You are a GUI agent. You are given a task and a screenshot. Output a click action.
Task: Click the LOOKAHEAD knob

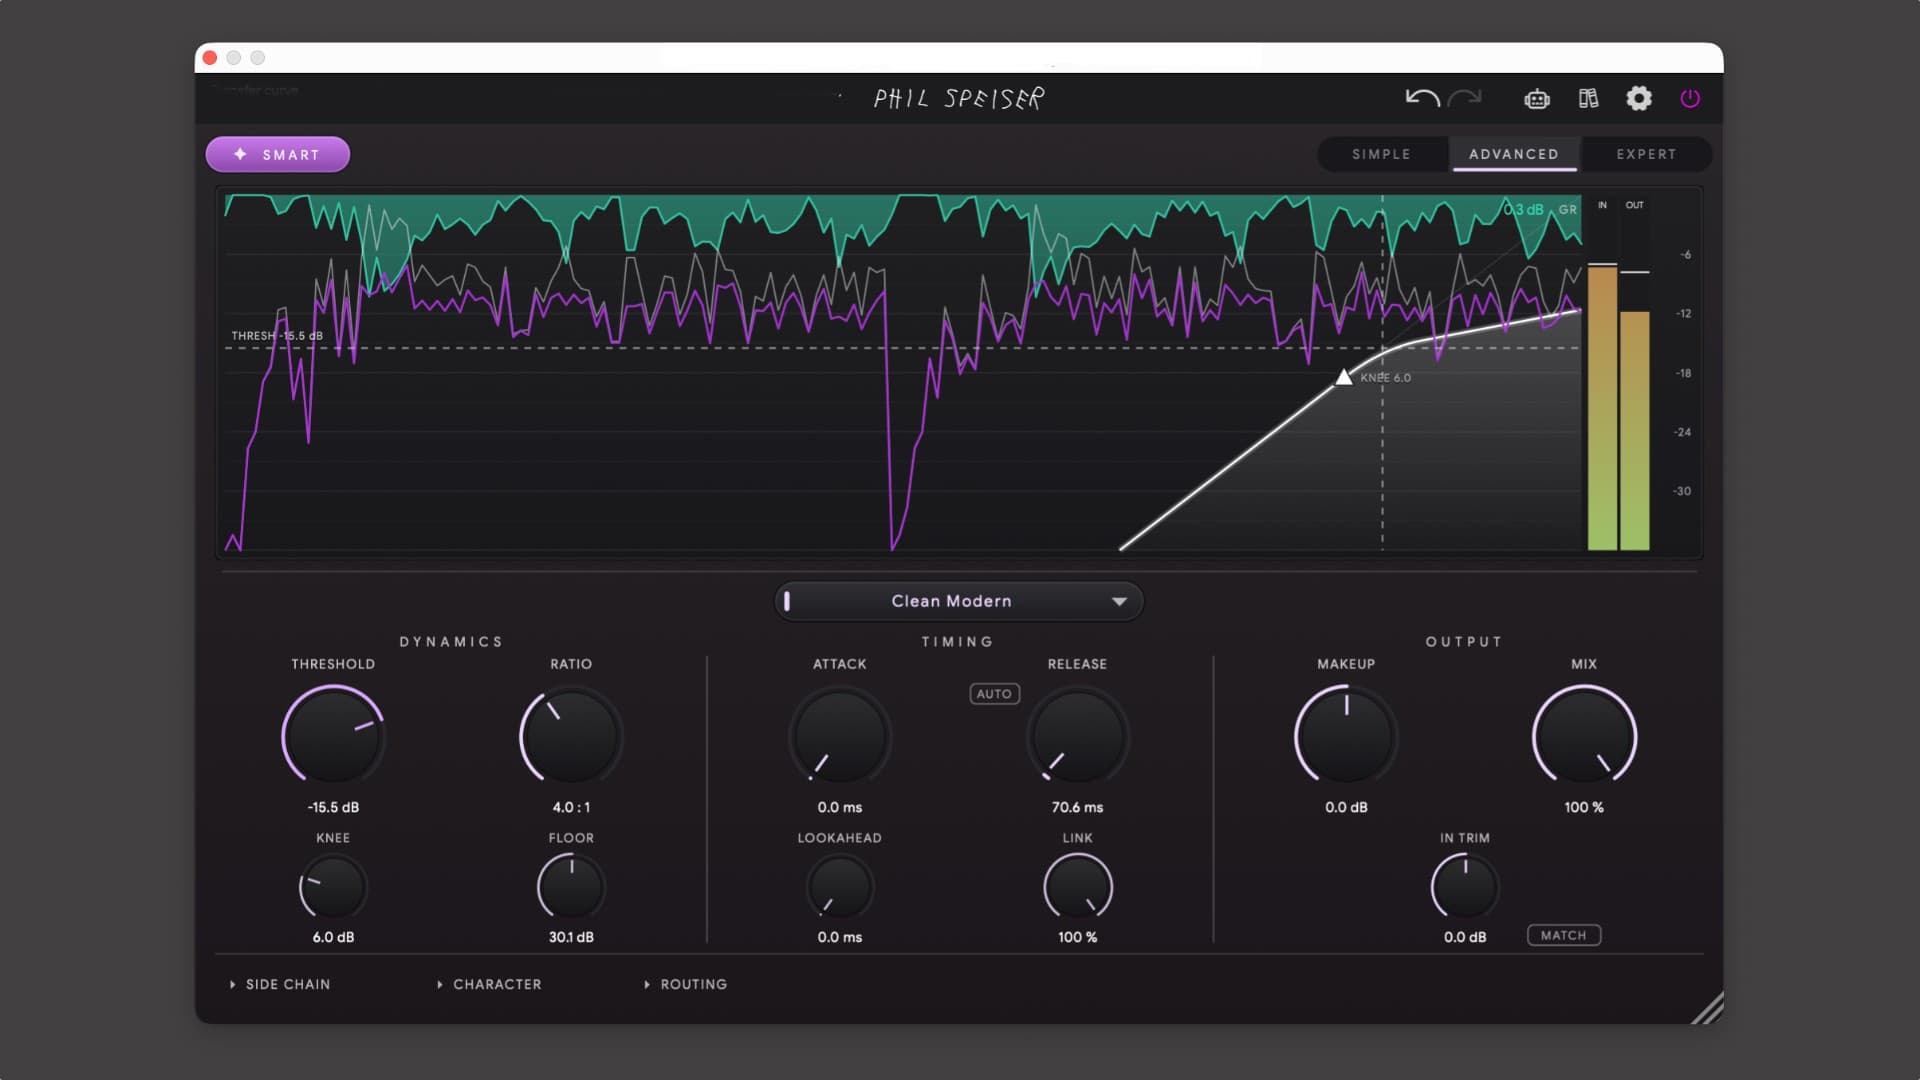[x=840, y=887]
